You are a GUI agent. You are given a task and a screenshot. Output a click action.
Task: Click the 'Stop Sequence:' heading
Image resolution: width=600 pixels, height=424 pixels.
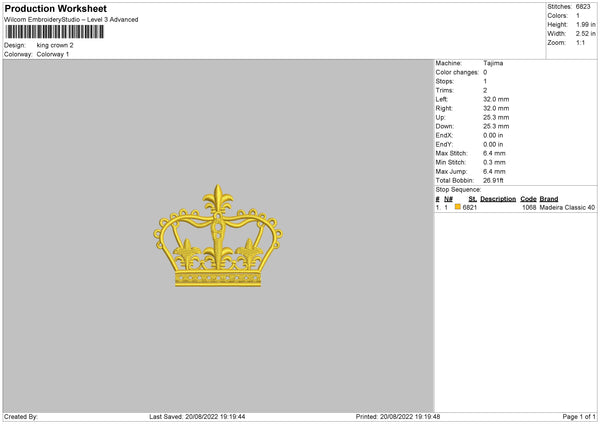[458, 189]
